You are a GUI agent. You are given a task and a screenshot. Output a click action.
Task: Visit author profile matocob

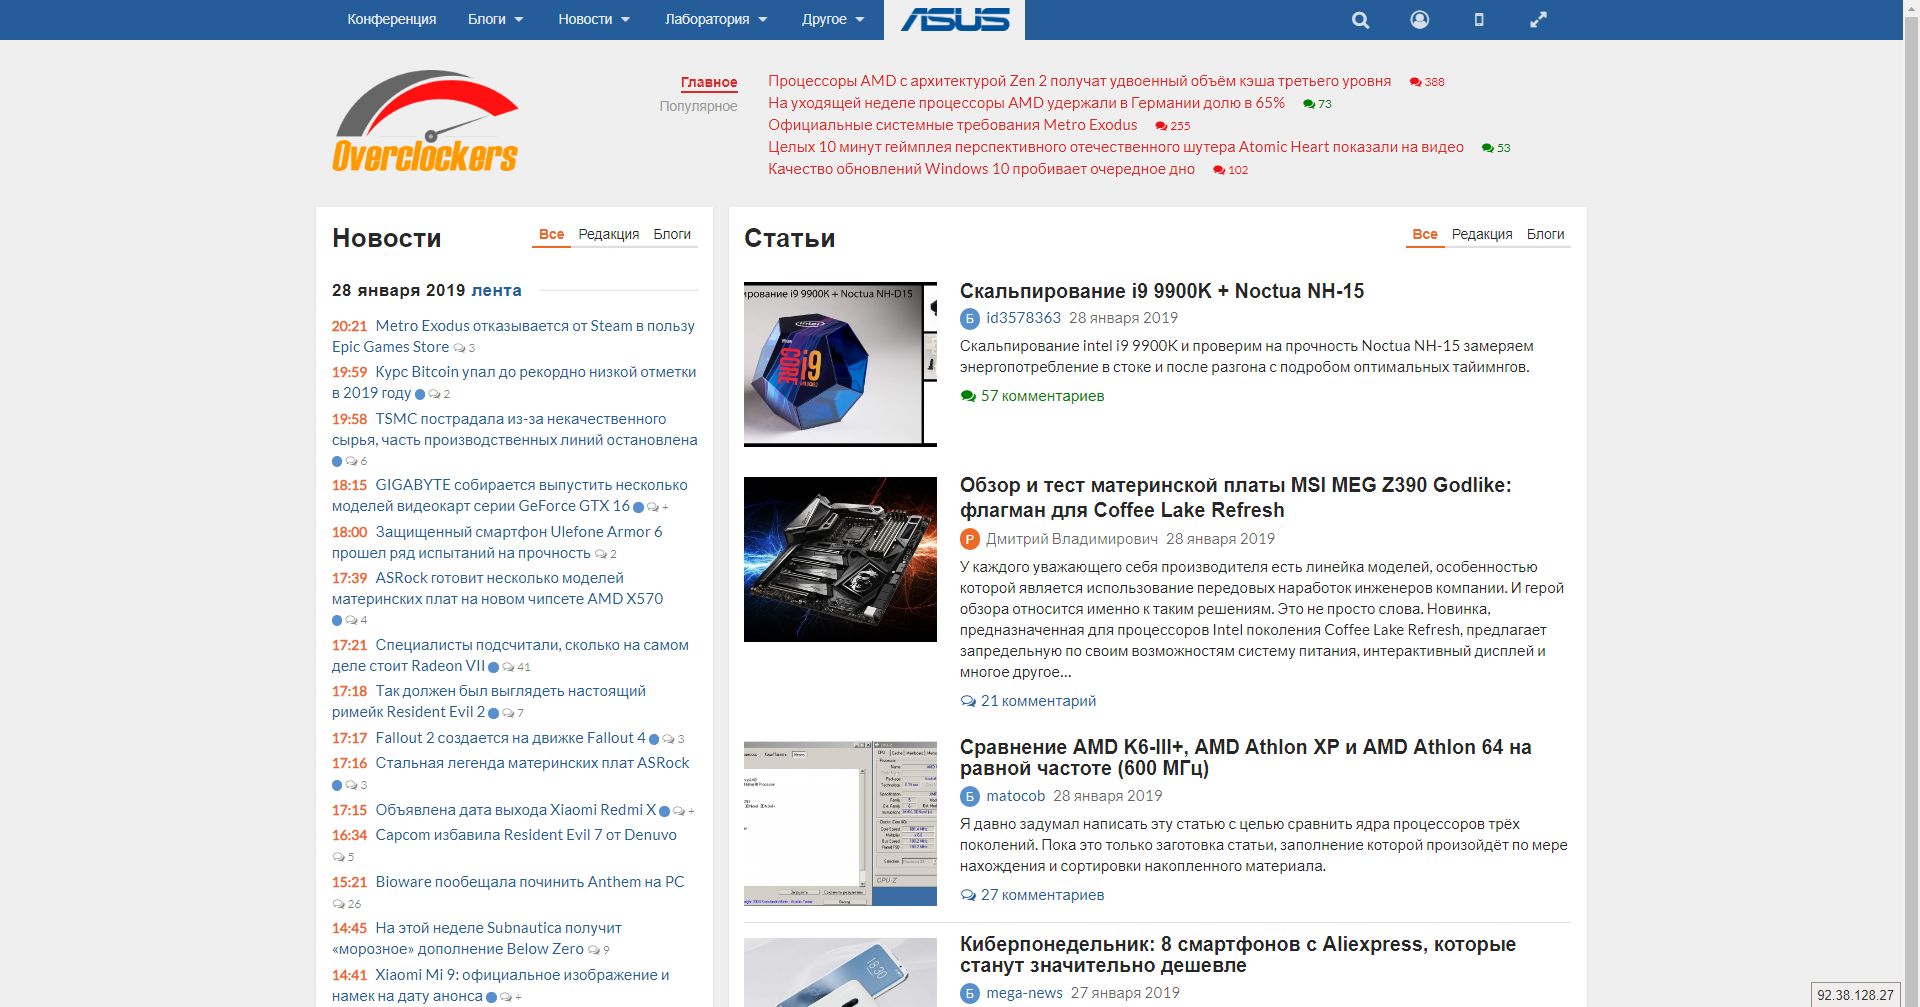[x=1015, y=797]
